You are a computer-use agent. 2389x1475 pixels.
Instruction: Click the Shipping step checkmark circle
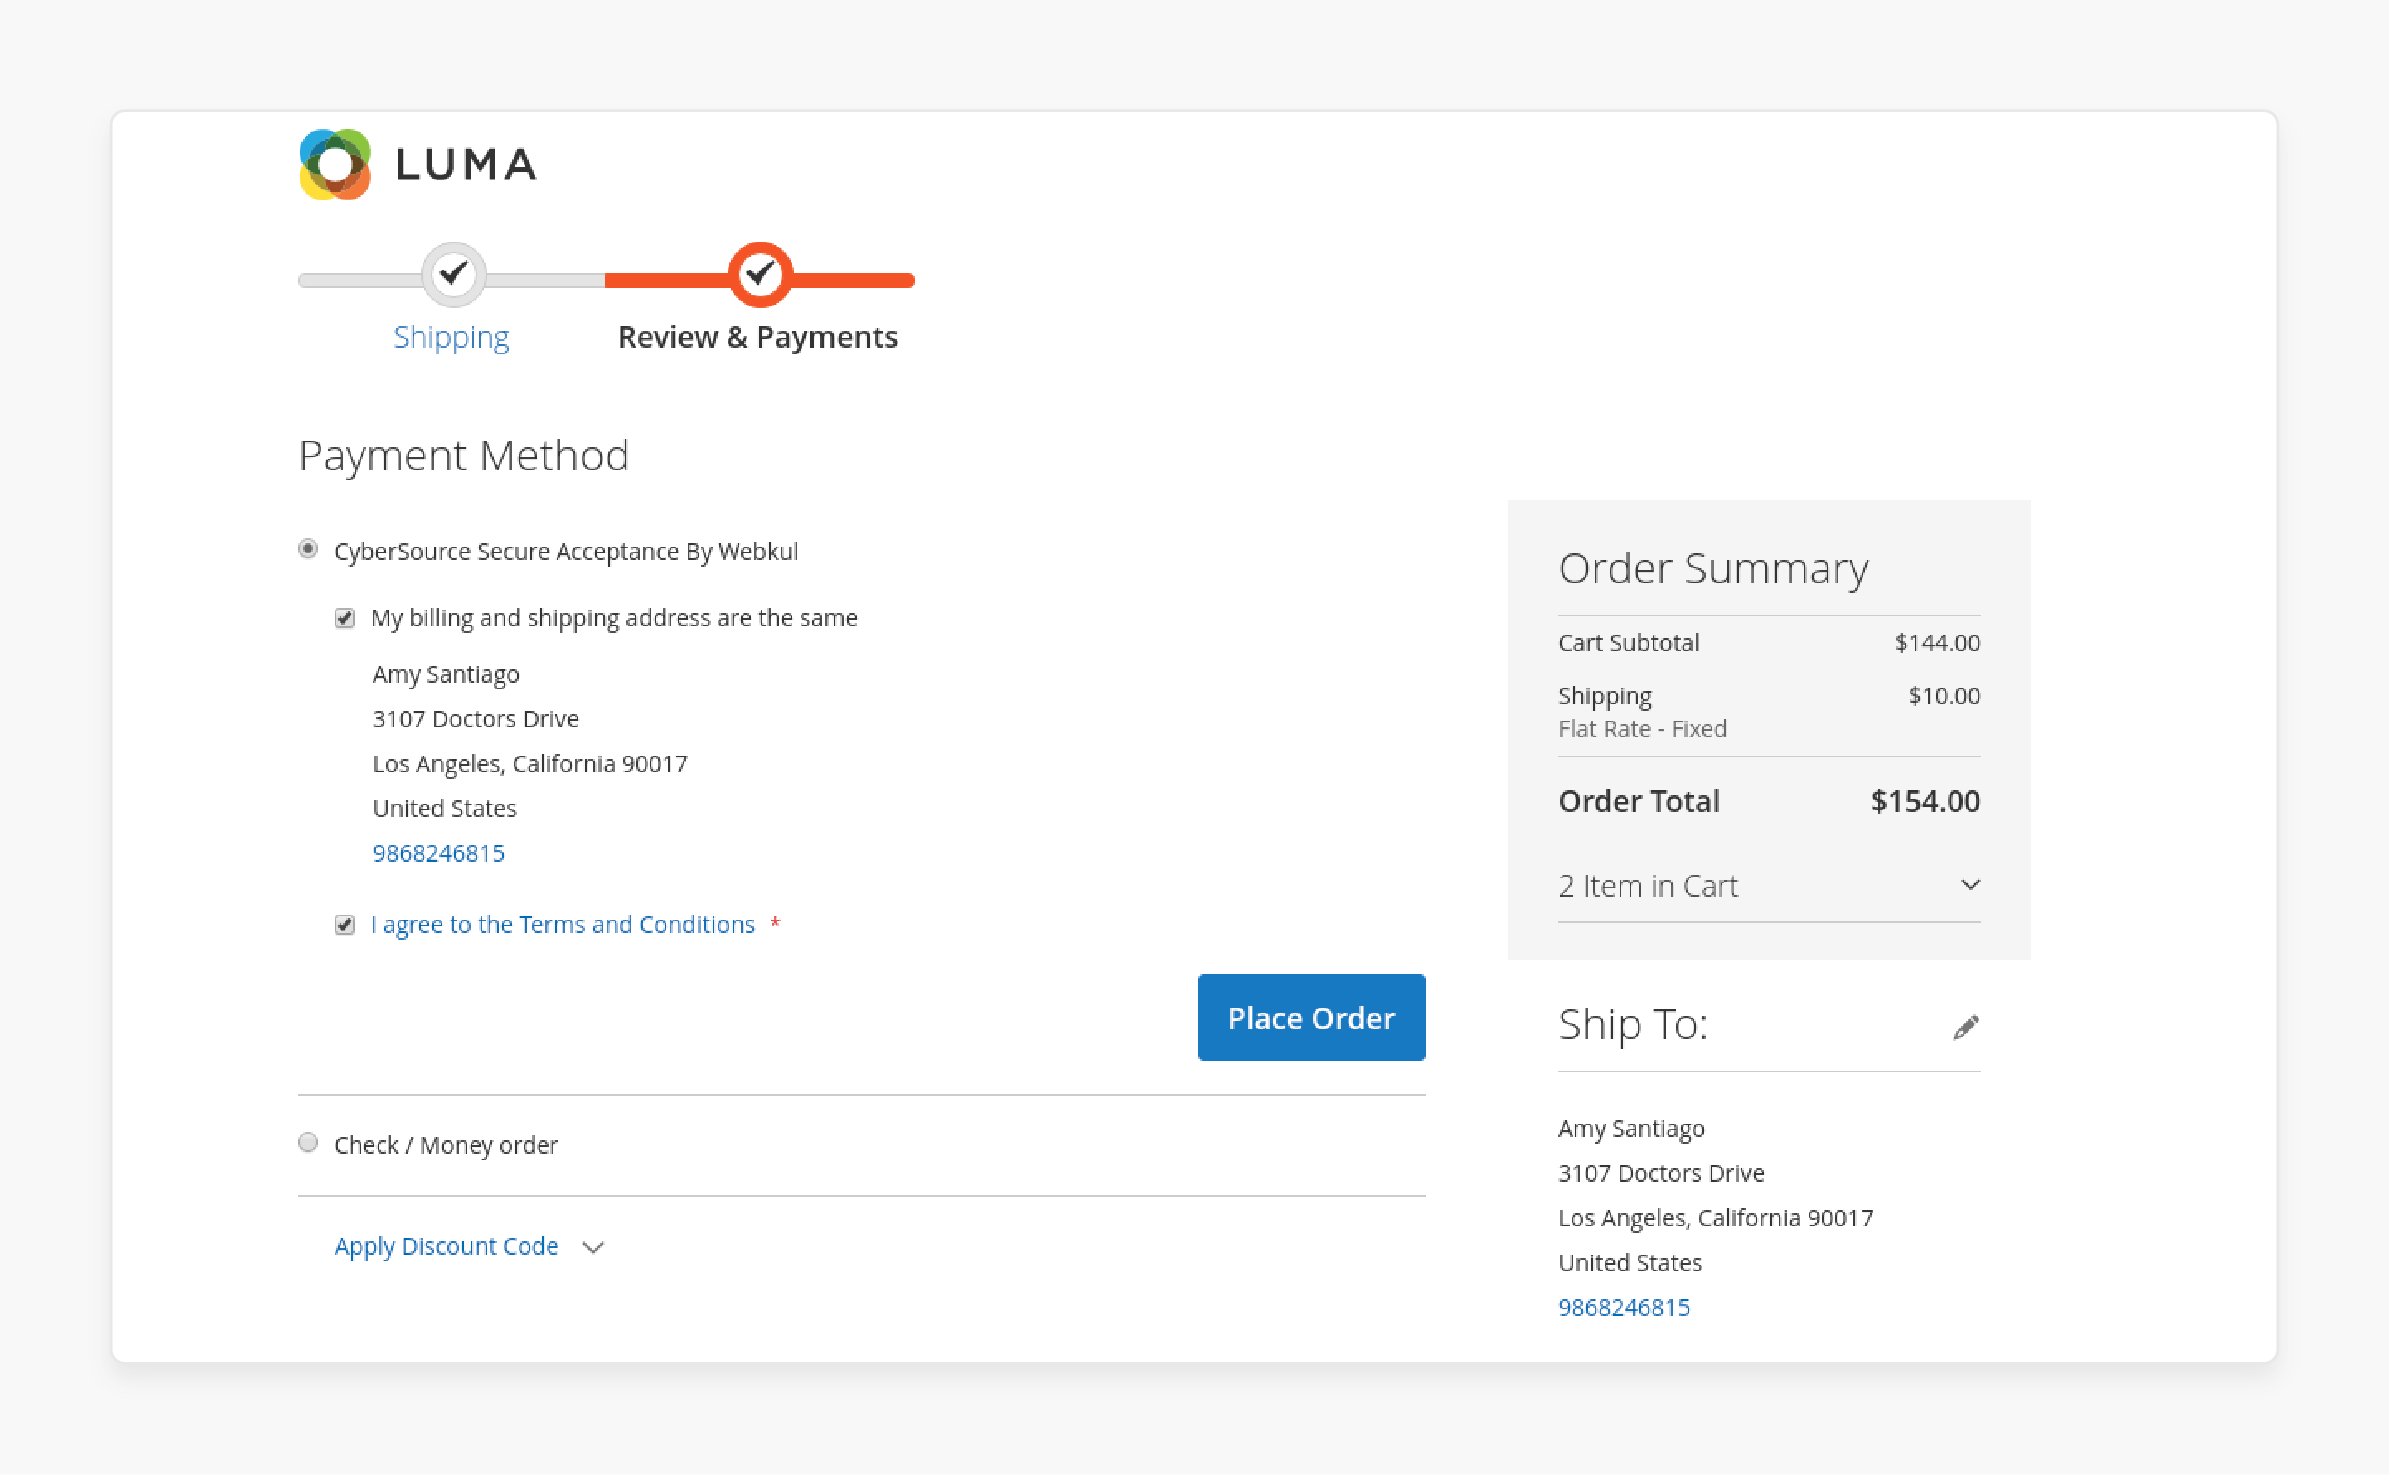(454, 274)
